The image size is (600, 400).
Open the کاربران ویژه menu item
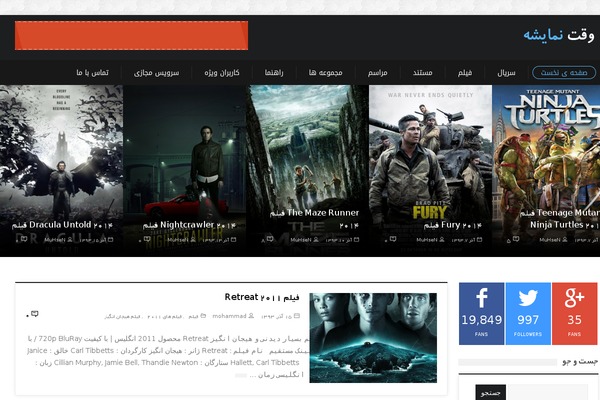click(x=222, y=73)
